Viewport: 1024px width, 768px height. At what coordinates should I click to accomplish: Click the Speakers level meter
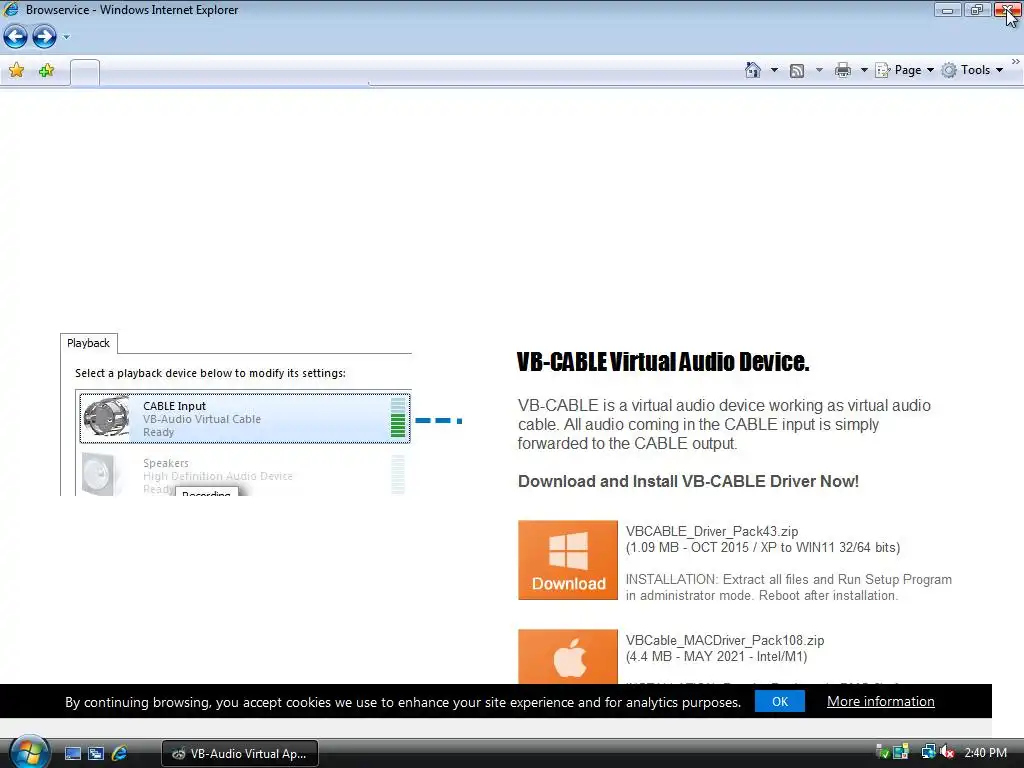[x=398, y=474]
